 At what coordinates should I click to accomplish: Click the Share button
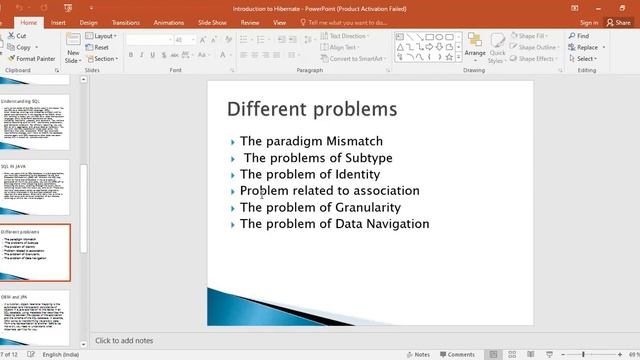coord(619,23)
